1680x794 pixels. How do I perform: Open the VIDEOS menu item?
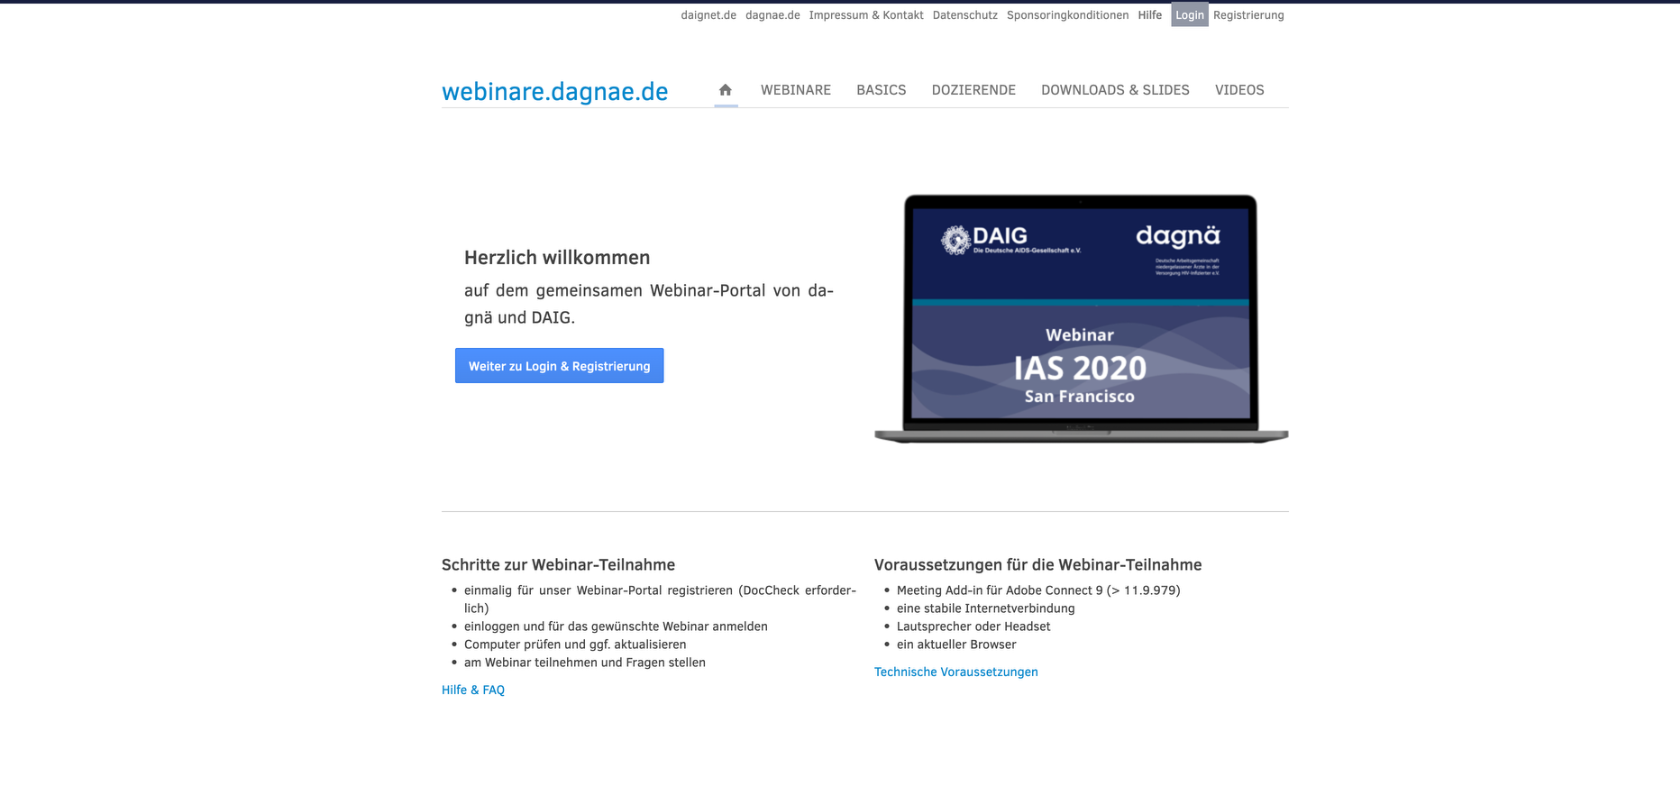(x=1239, y=90)
